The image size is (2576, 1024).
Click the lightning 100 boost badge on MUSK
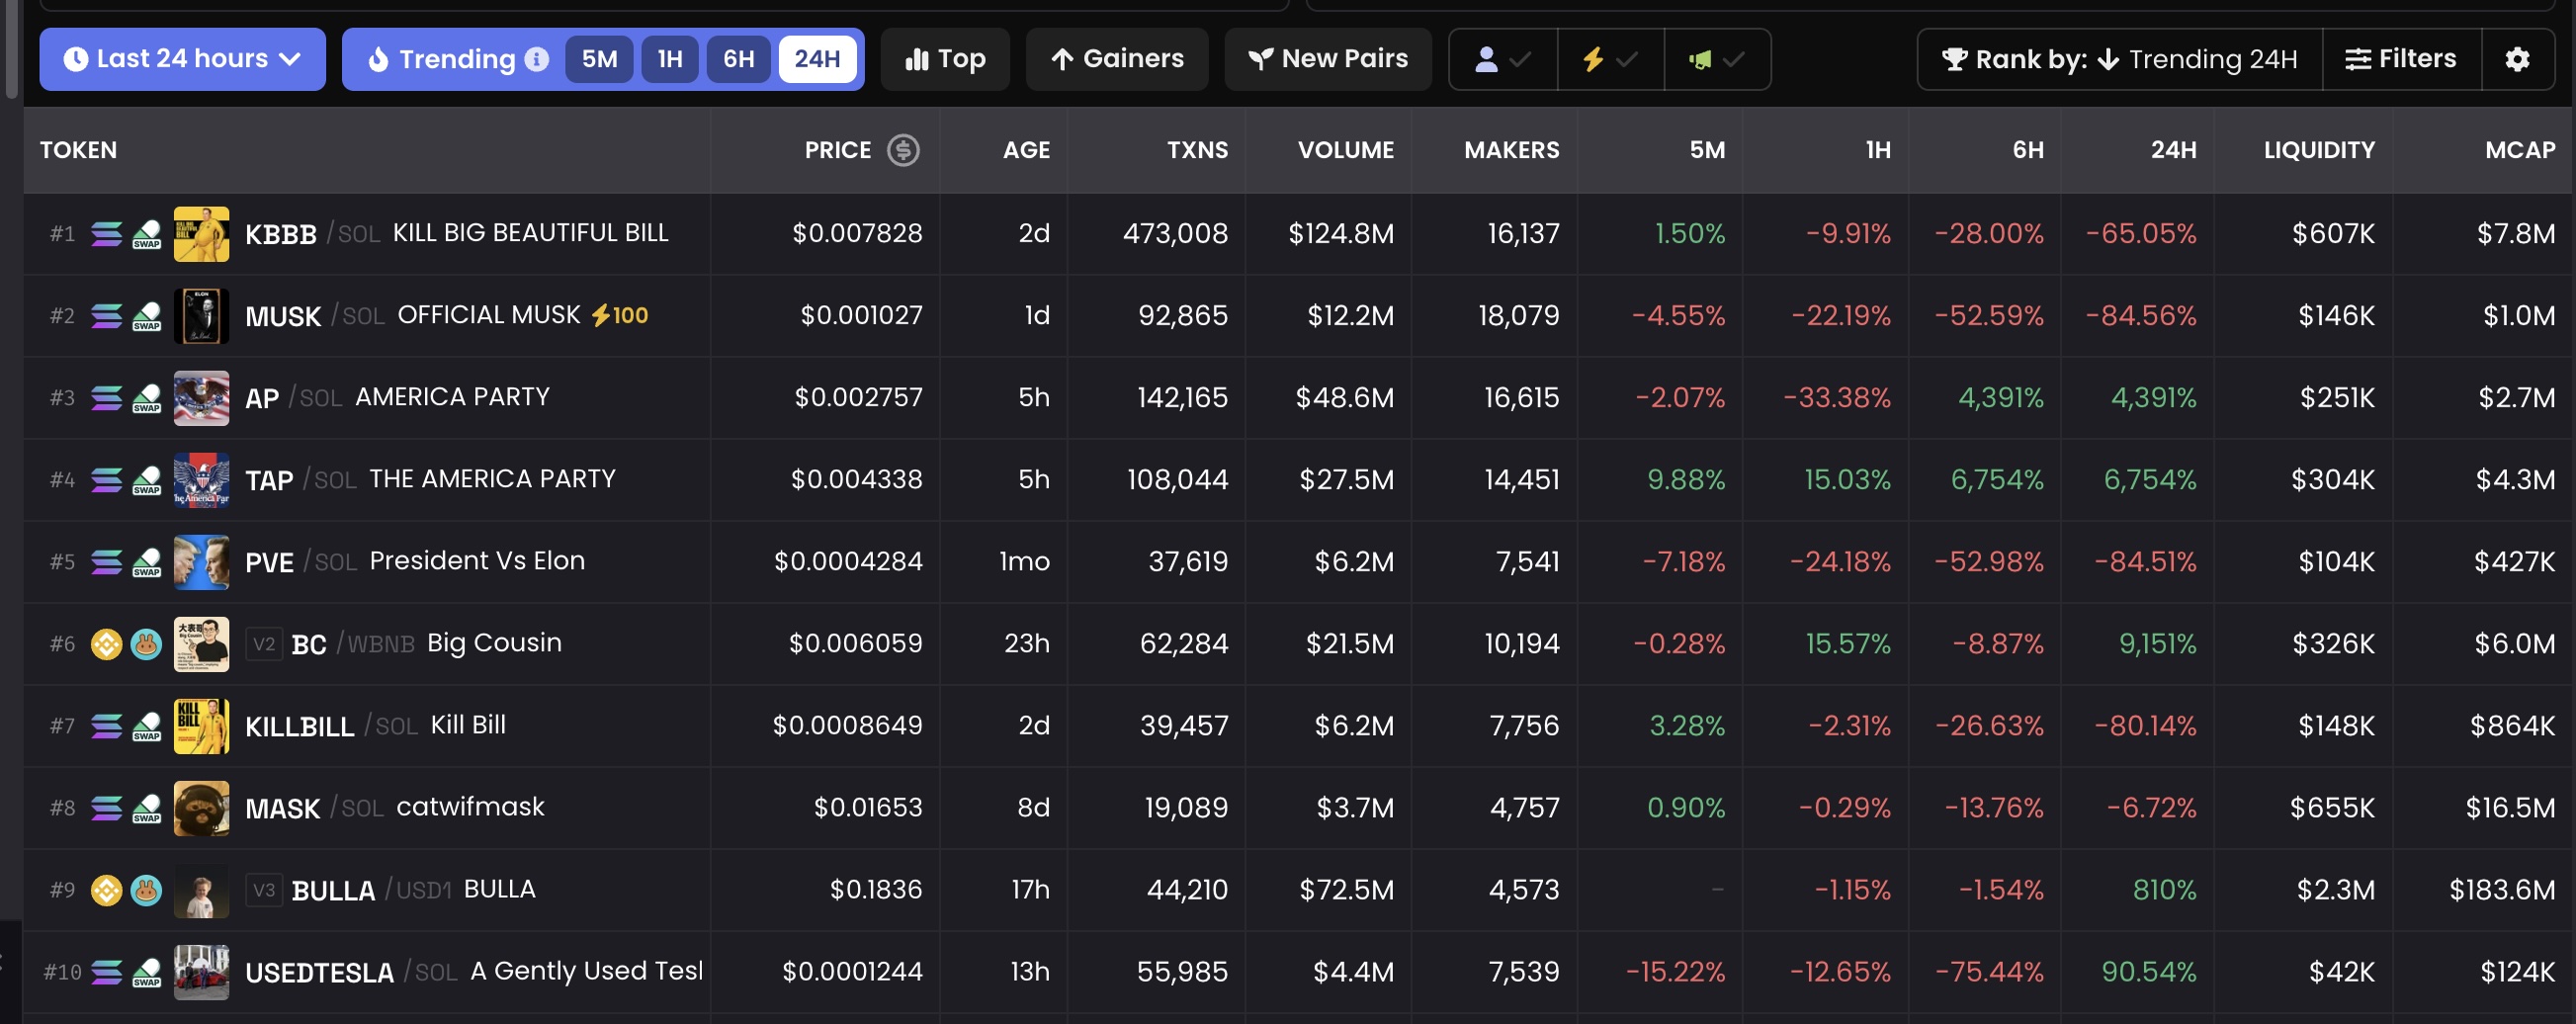pyautogui.click(x=620, y=315)
